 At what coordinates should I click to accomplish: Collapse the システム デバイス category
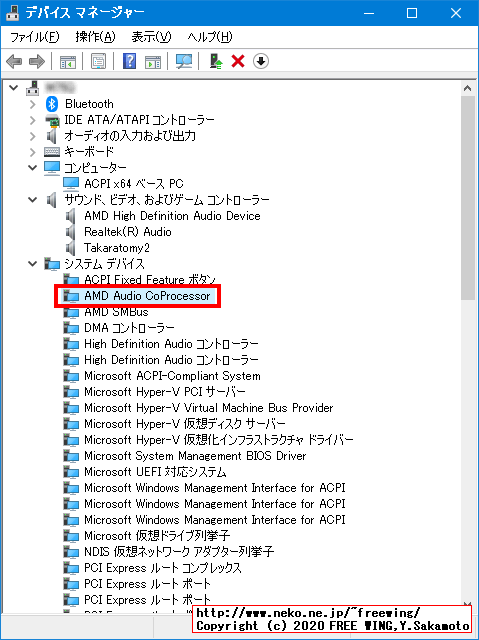pos(33,264)
